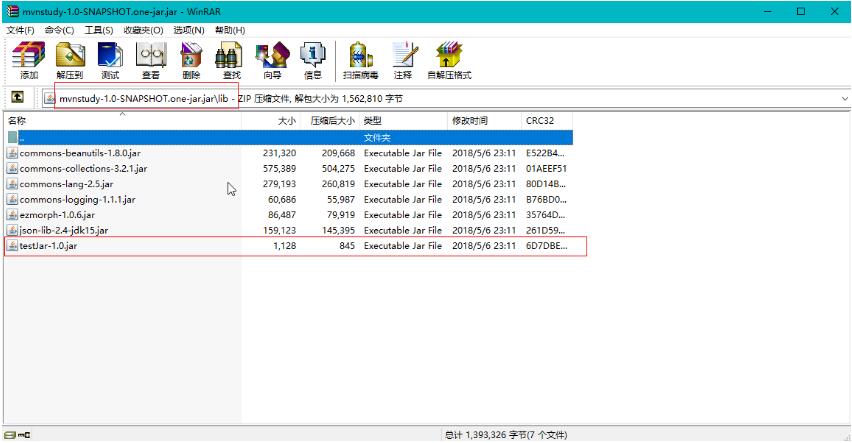Click the WinRAR title bar app icon
Image resolution: width=852 pixels, height=443 pixels.
(12, 11)
